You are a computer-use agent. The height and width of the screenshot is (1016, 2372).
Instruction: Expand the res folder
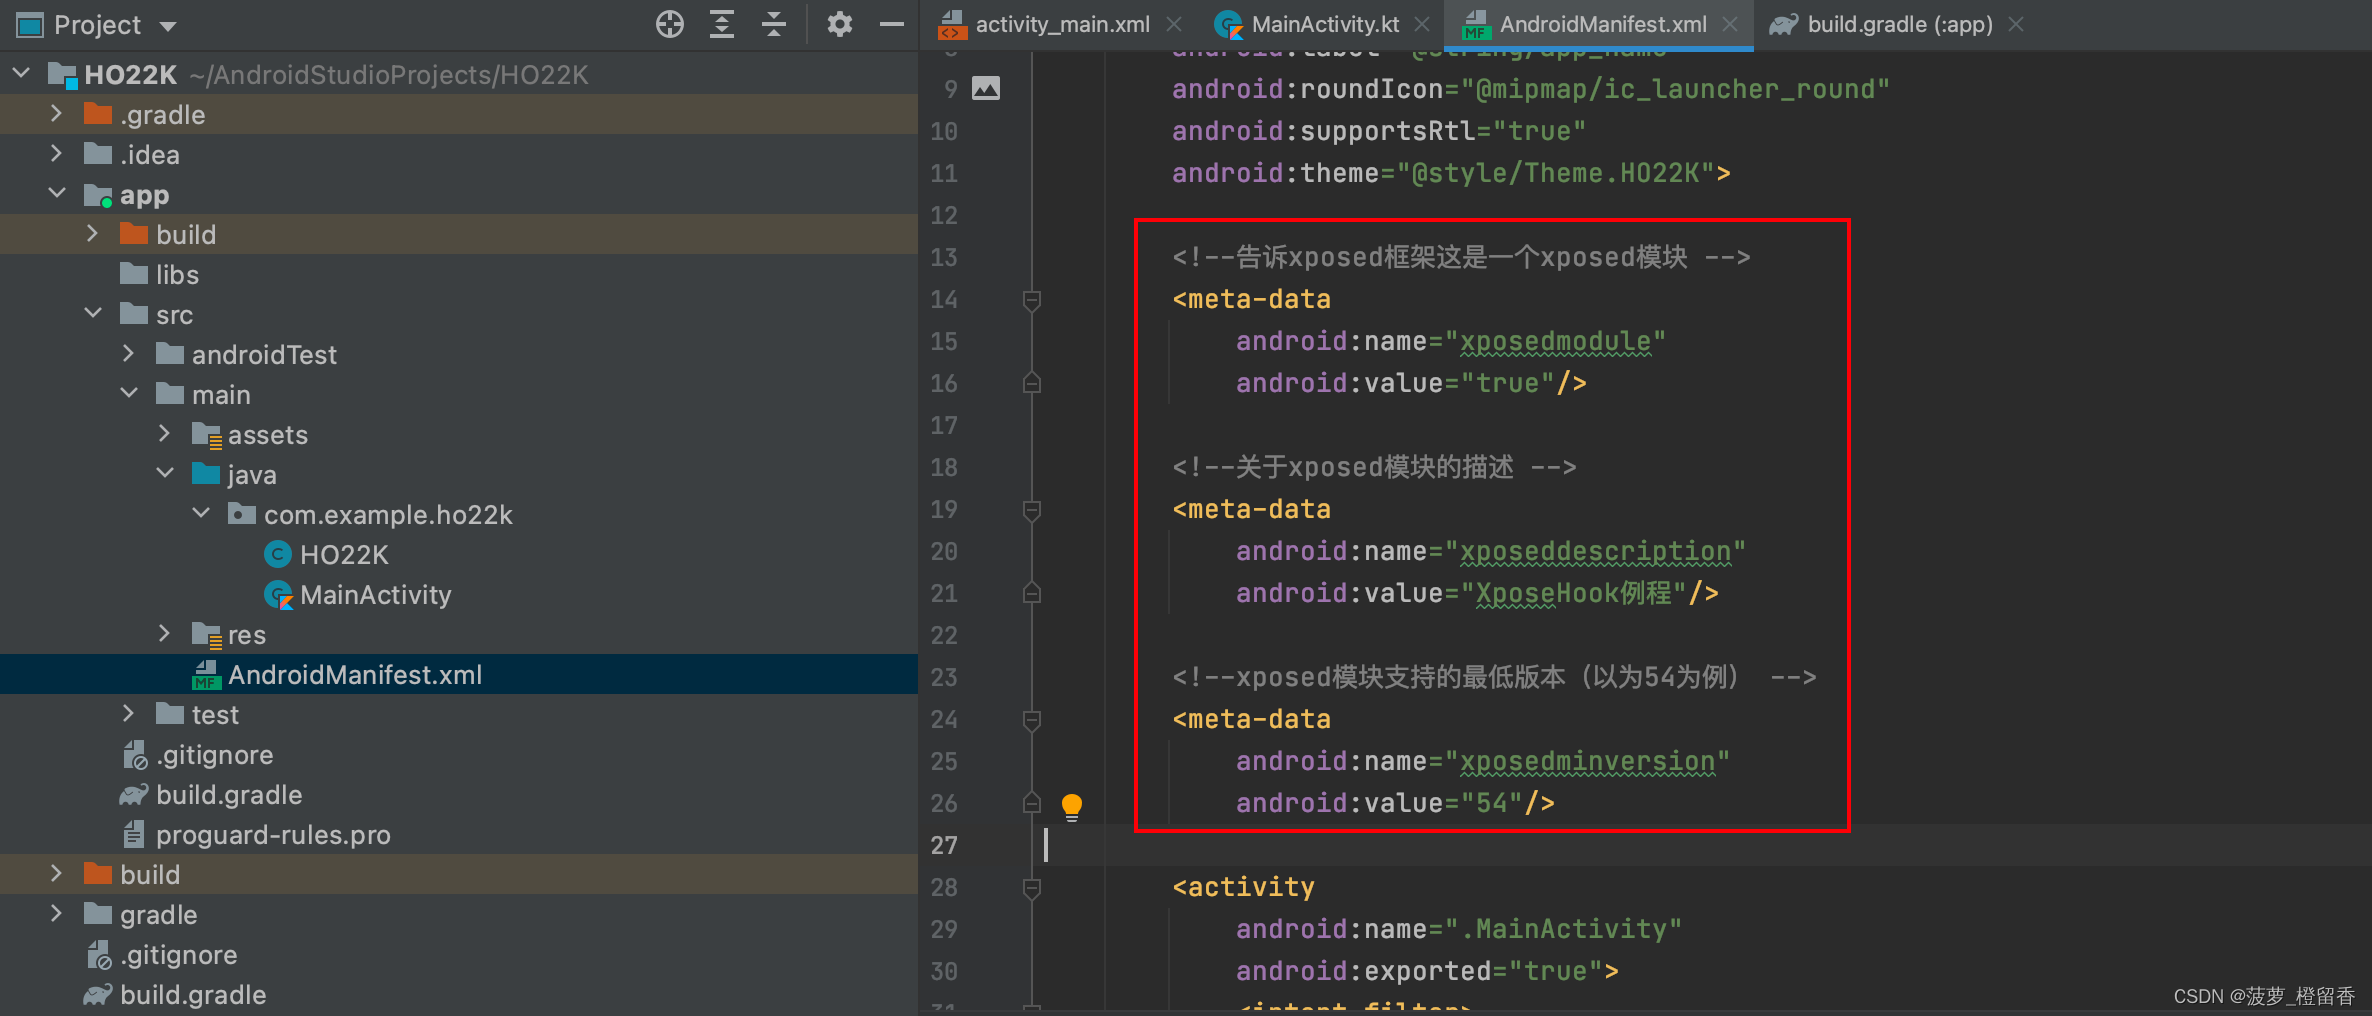click(x=165, y=633)
